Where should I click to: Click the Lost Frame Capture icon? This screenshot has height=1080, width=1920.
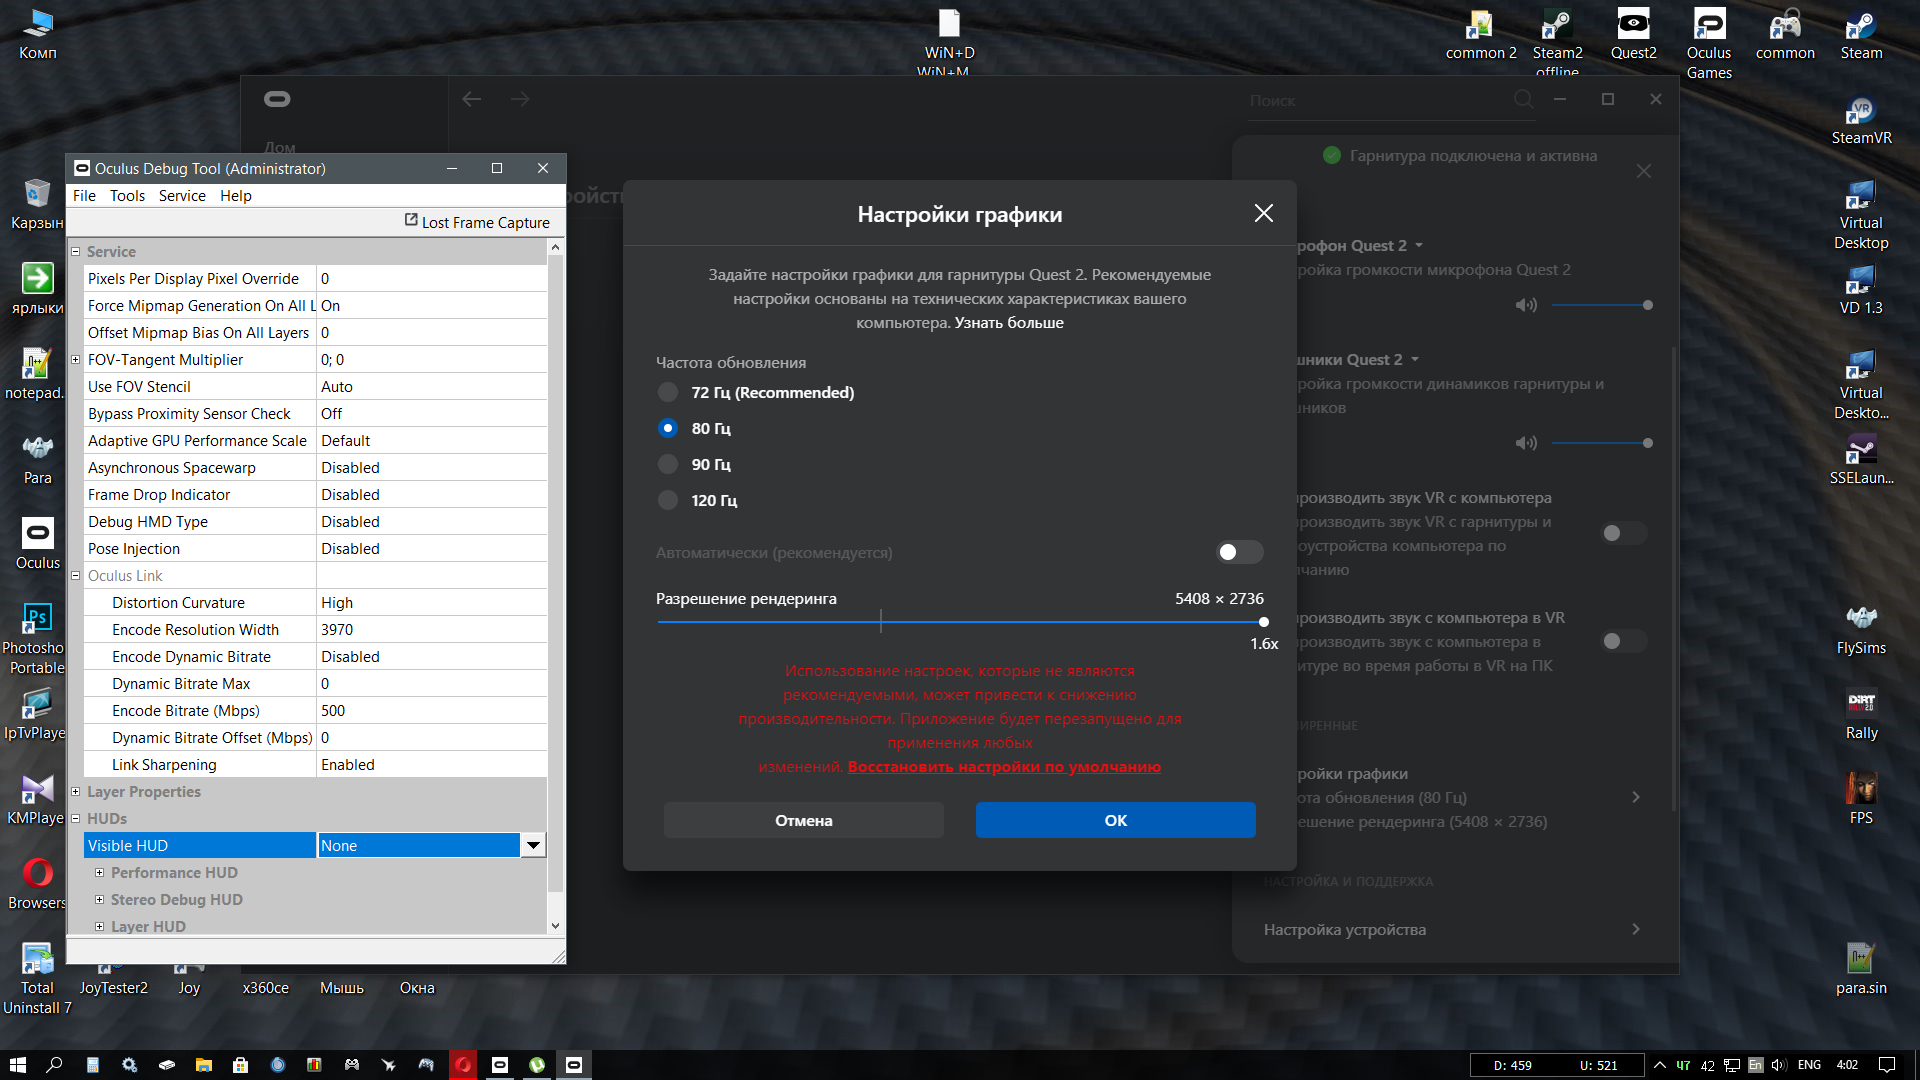pyautogui.click(x=411, y=220)
